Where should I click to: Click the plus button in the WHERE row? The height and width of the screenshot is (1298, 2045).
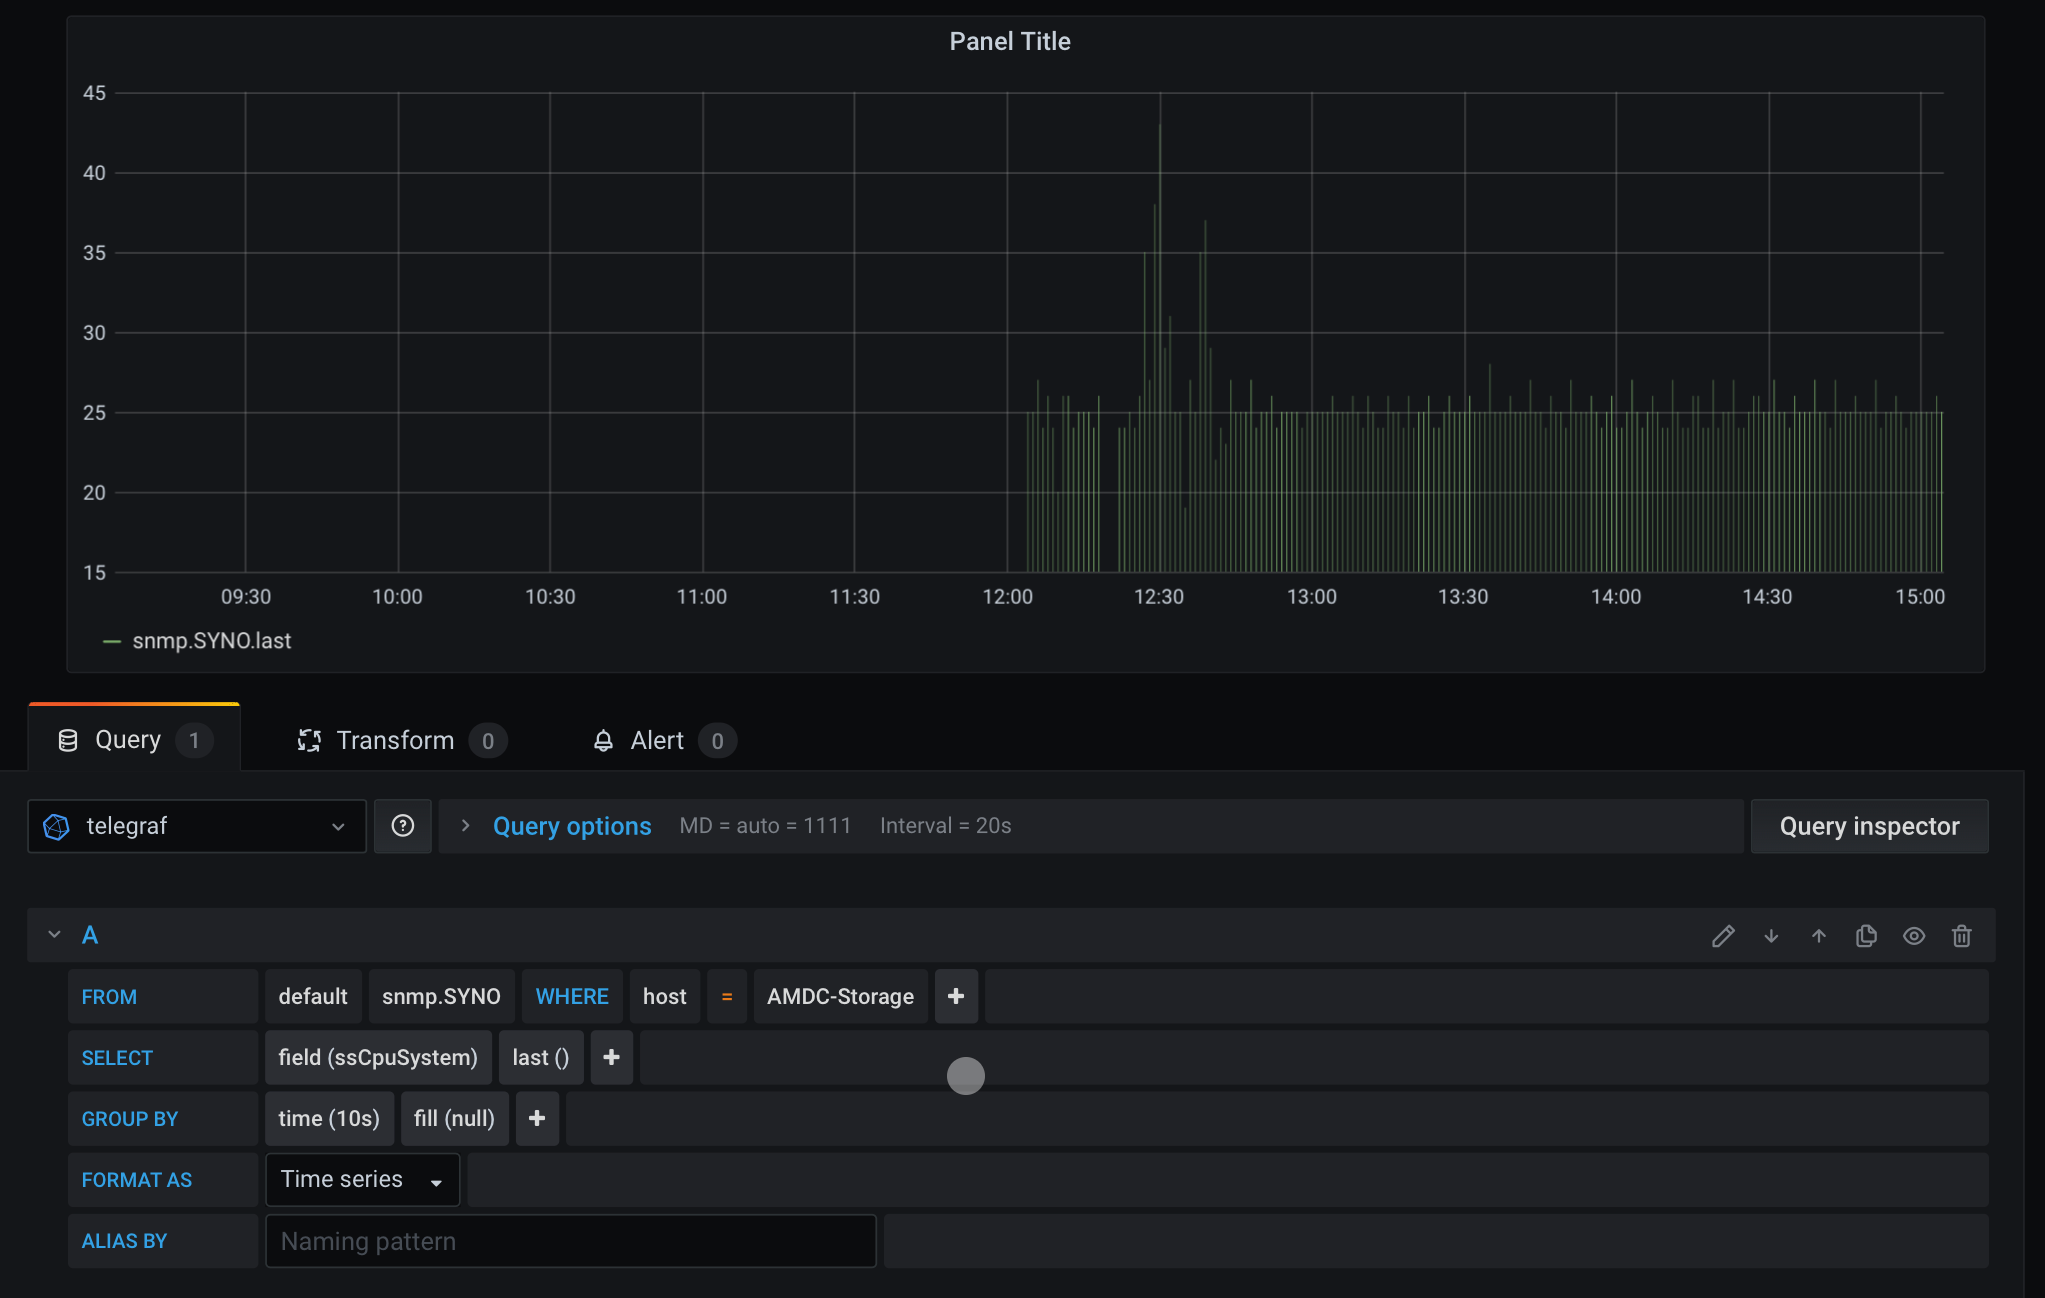[x=956, y=996]
